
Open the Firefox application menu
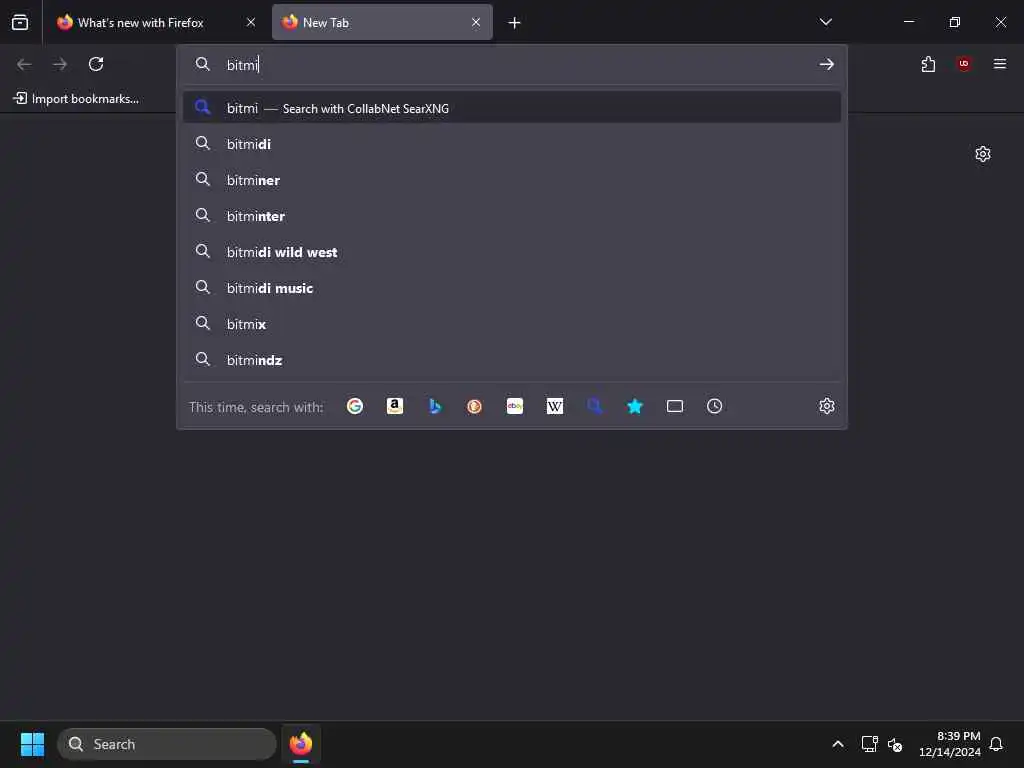(x=1000, y=64)
